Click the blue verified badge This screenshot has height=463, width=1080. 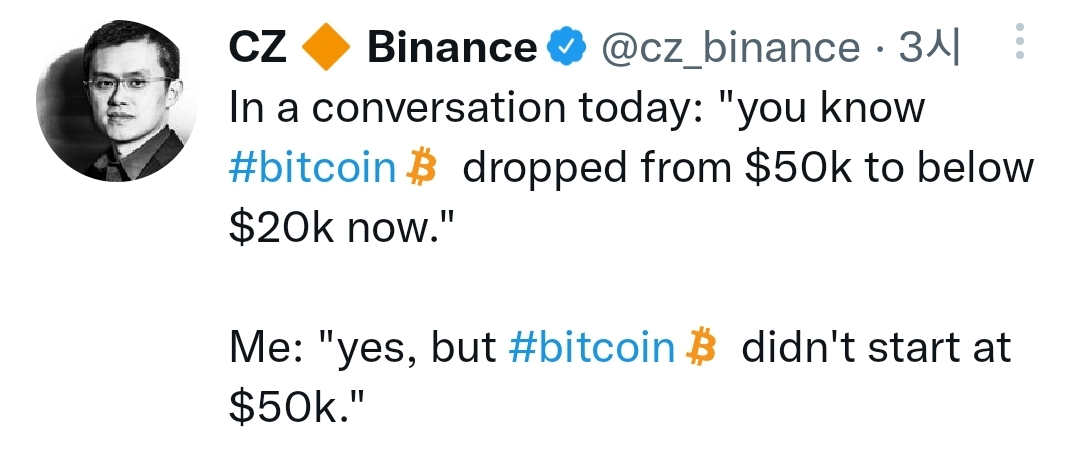tap(566, 48)
